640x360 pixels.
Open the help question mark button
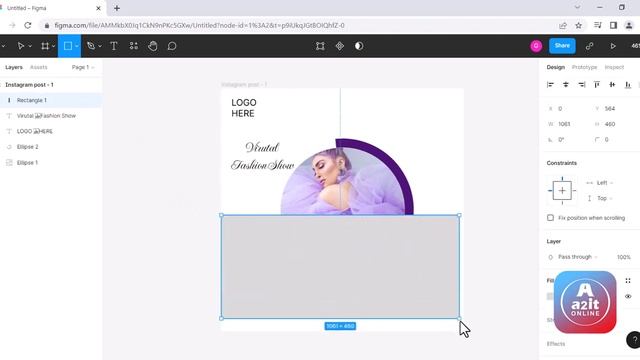634,340
